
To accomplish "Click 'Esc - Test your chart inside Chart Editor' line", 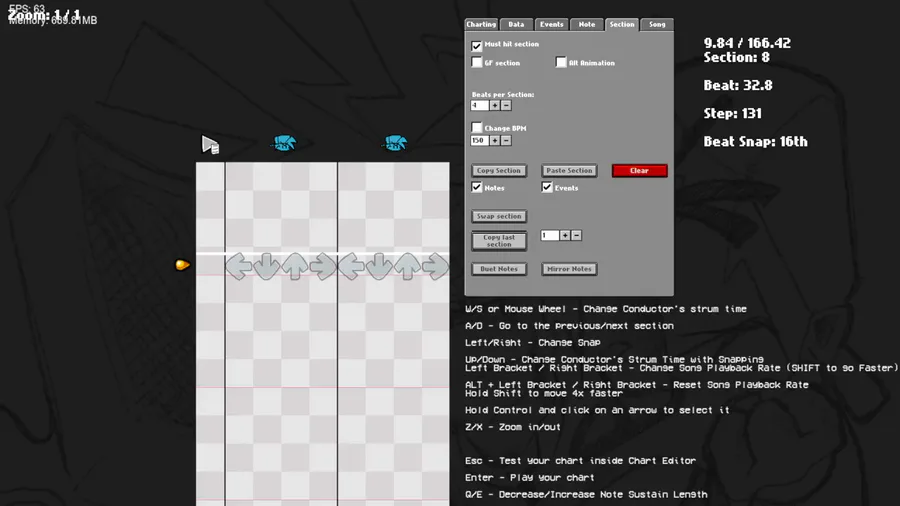I will coord(580,461).
